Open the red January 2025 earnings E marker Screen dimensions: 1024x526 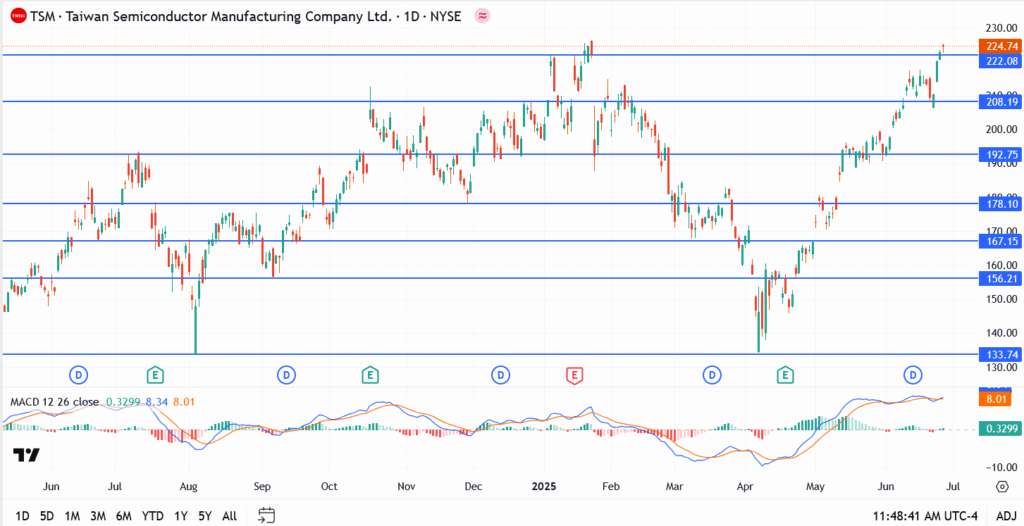574,375
